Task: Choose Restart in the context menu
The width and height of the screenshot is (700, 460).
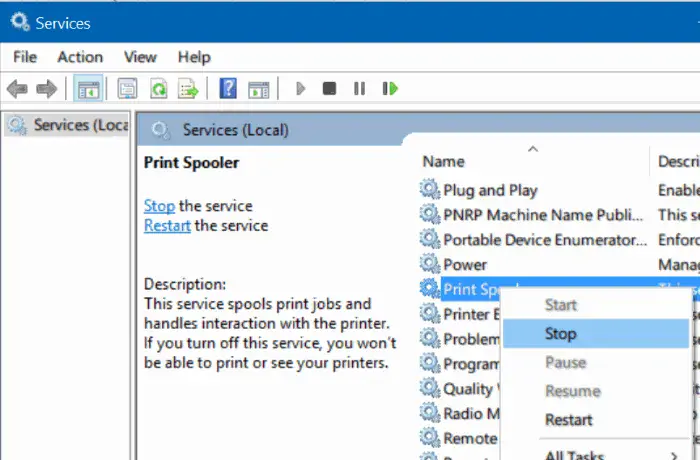Action: pyautogui.click(x=569, y=420)
